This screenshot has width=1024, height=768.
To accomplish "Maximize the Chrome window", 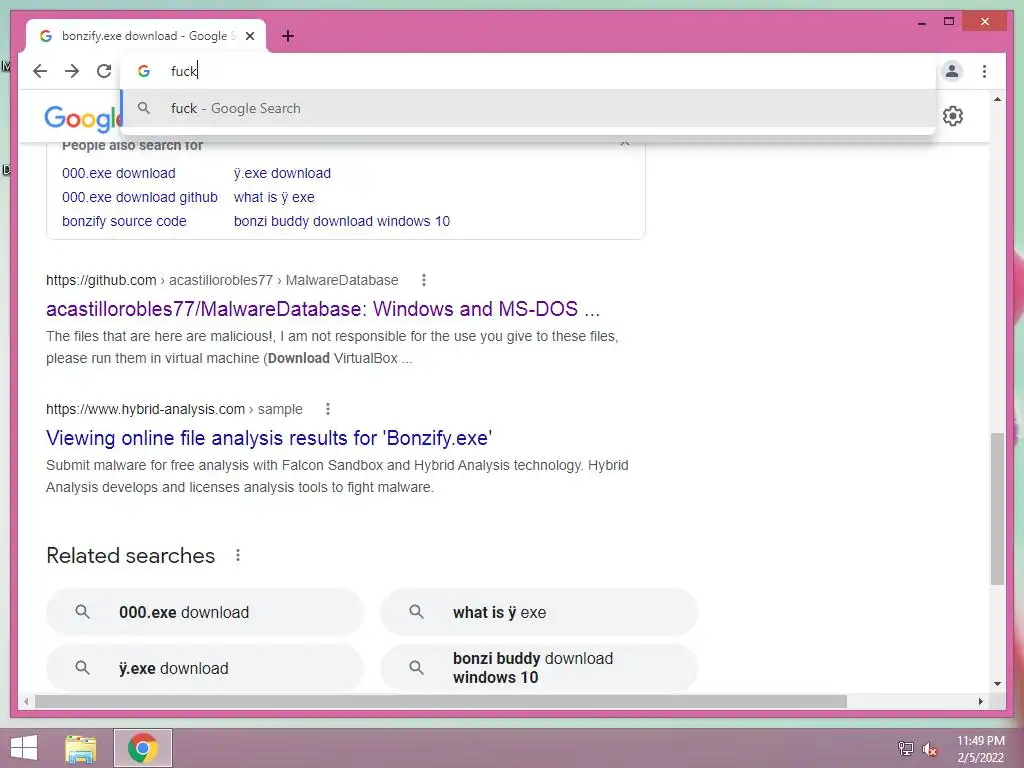I will pyautogui.click(x=949, y=22).
